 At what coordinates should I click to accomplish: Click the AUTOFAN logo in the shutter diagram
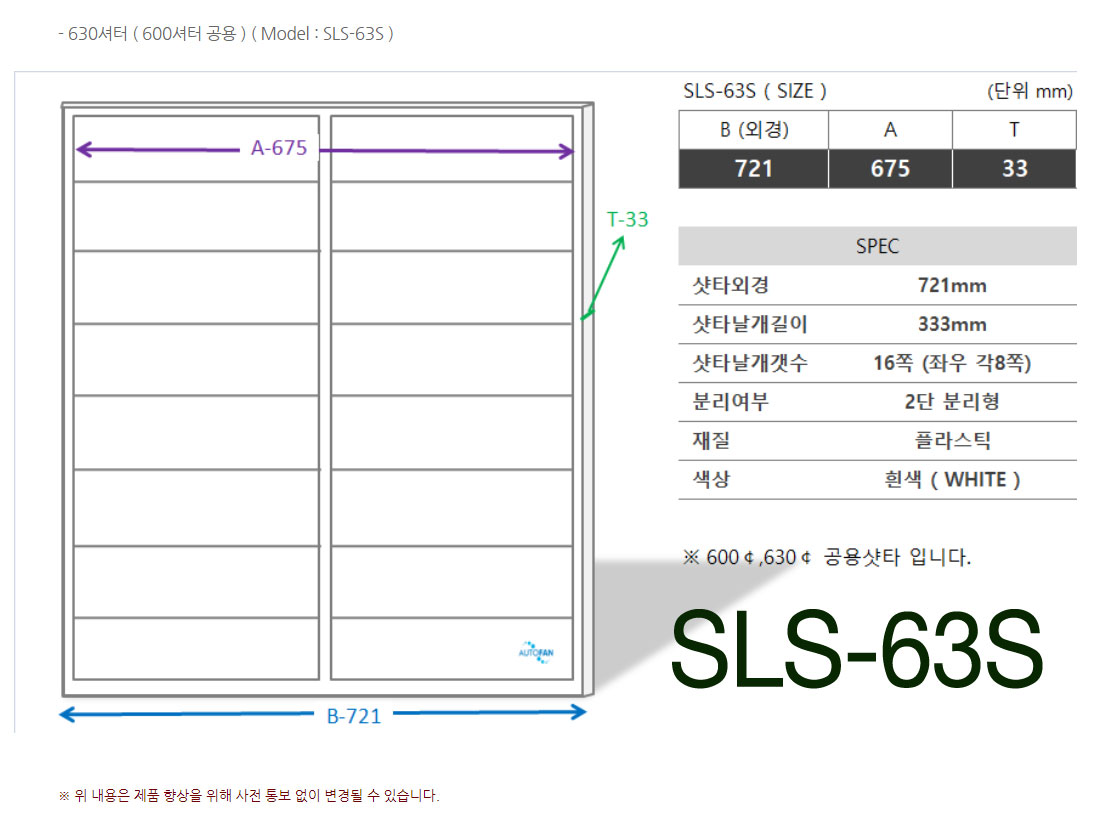[536, 651]
